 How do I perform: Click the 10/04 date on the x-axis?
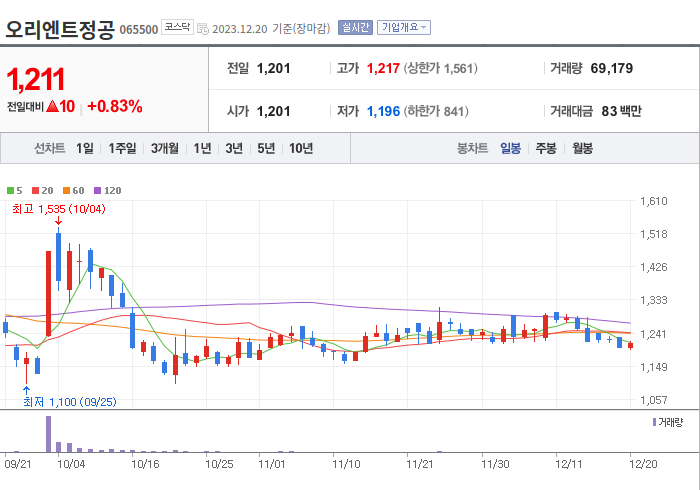tap(71, 464)
